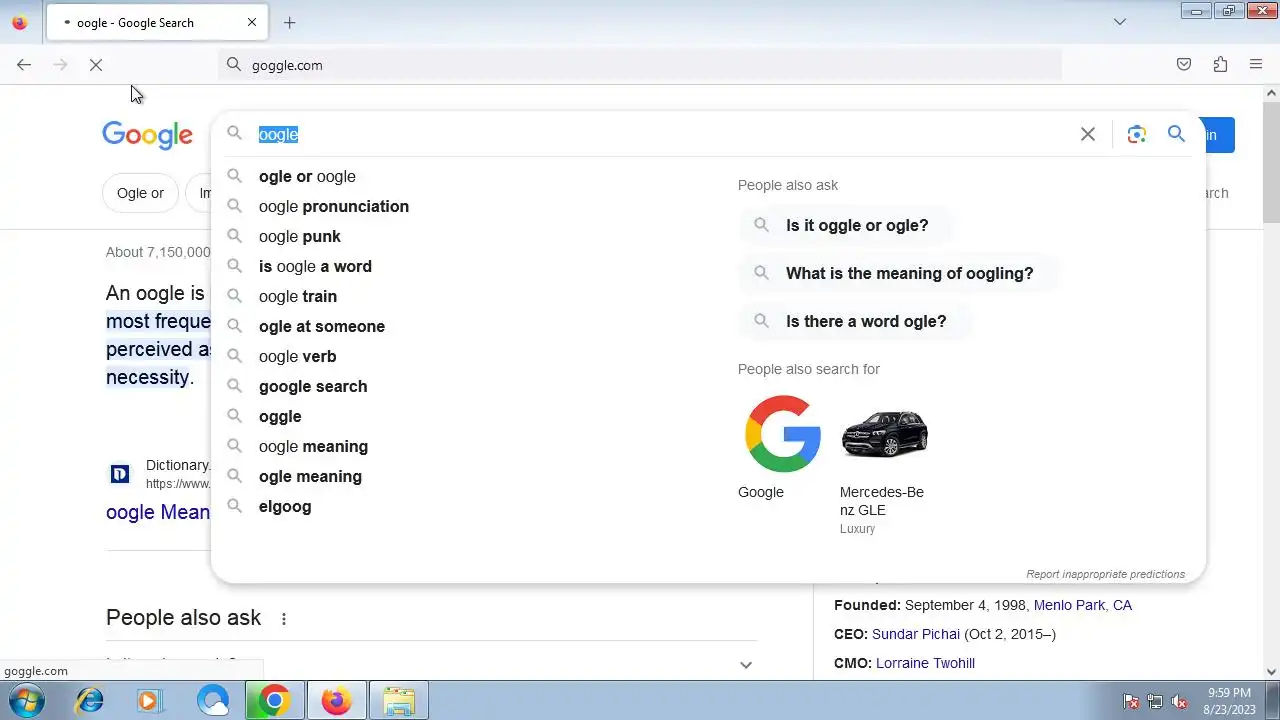Open a new tab with the plus button
The image size is (1280, 720).
tap(289, 22)
